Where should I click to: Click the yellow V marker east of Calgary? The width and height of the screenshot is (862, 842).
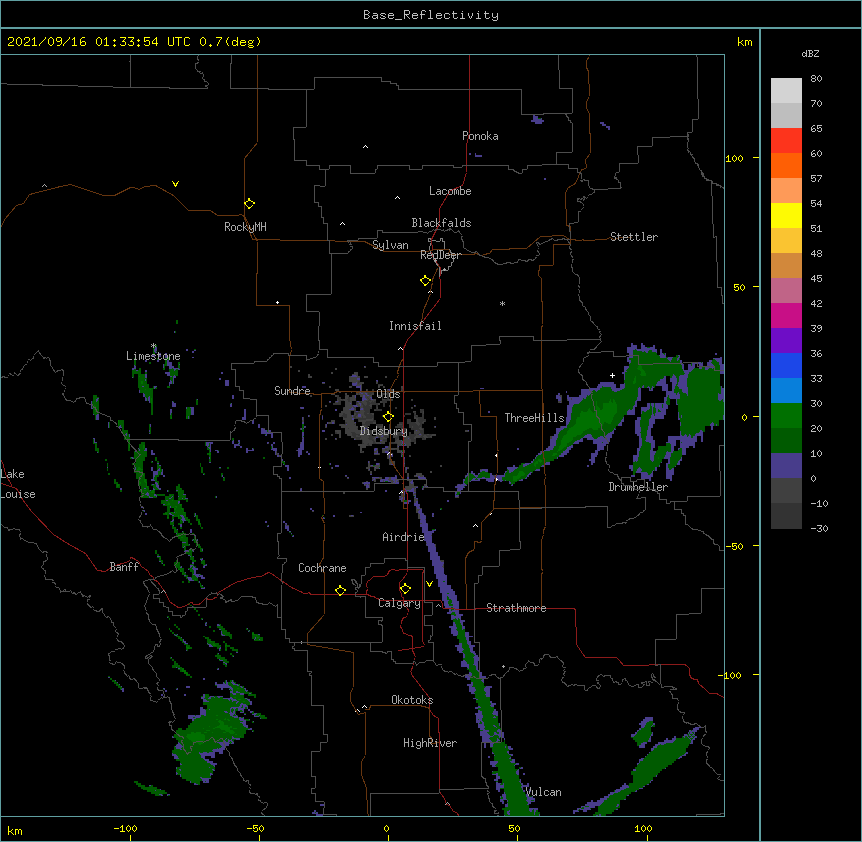tap(429, 584)
